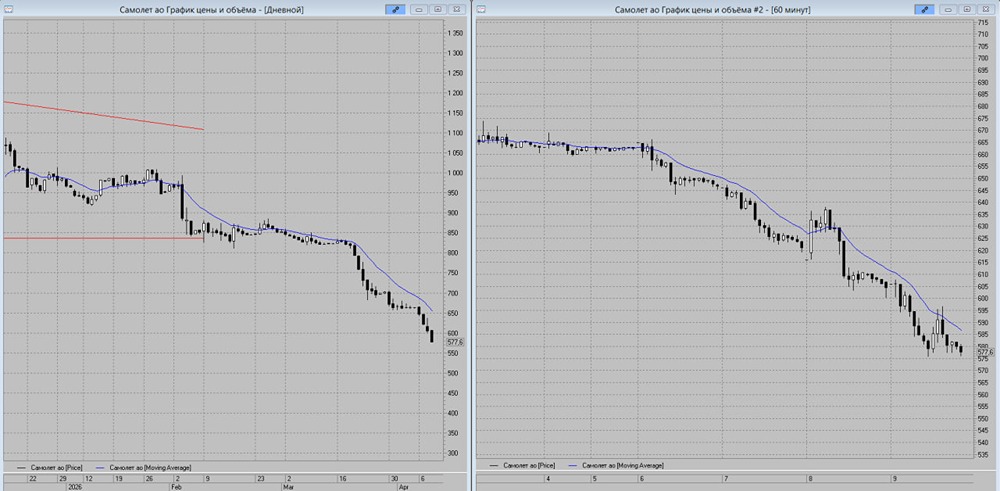This screenshot has height=491, width=1000.
Task: Click the 577,6 current price label on the daily chart
Action: point(456,342)
